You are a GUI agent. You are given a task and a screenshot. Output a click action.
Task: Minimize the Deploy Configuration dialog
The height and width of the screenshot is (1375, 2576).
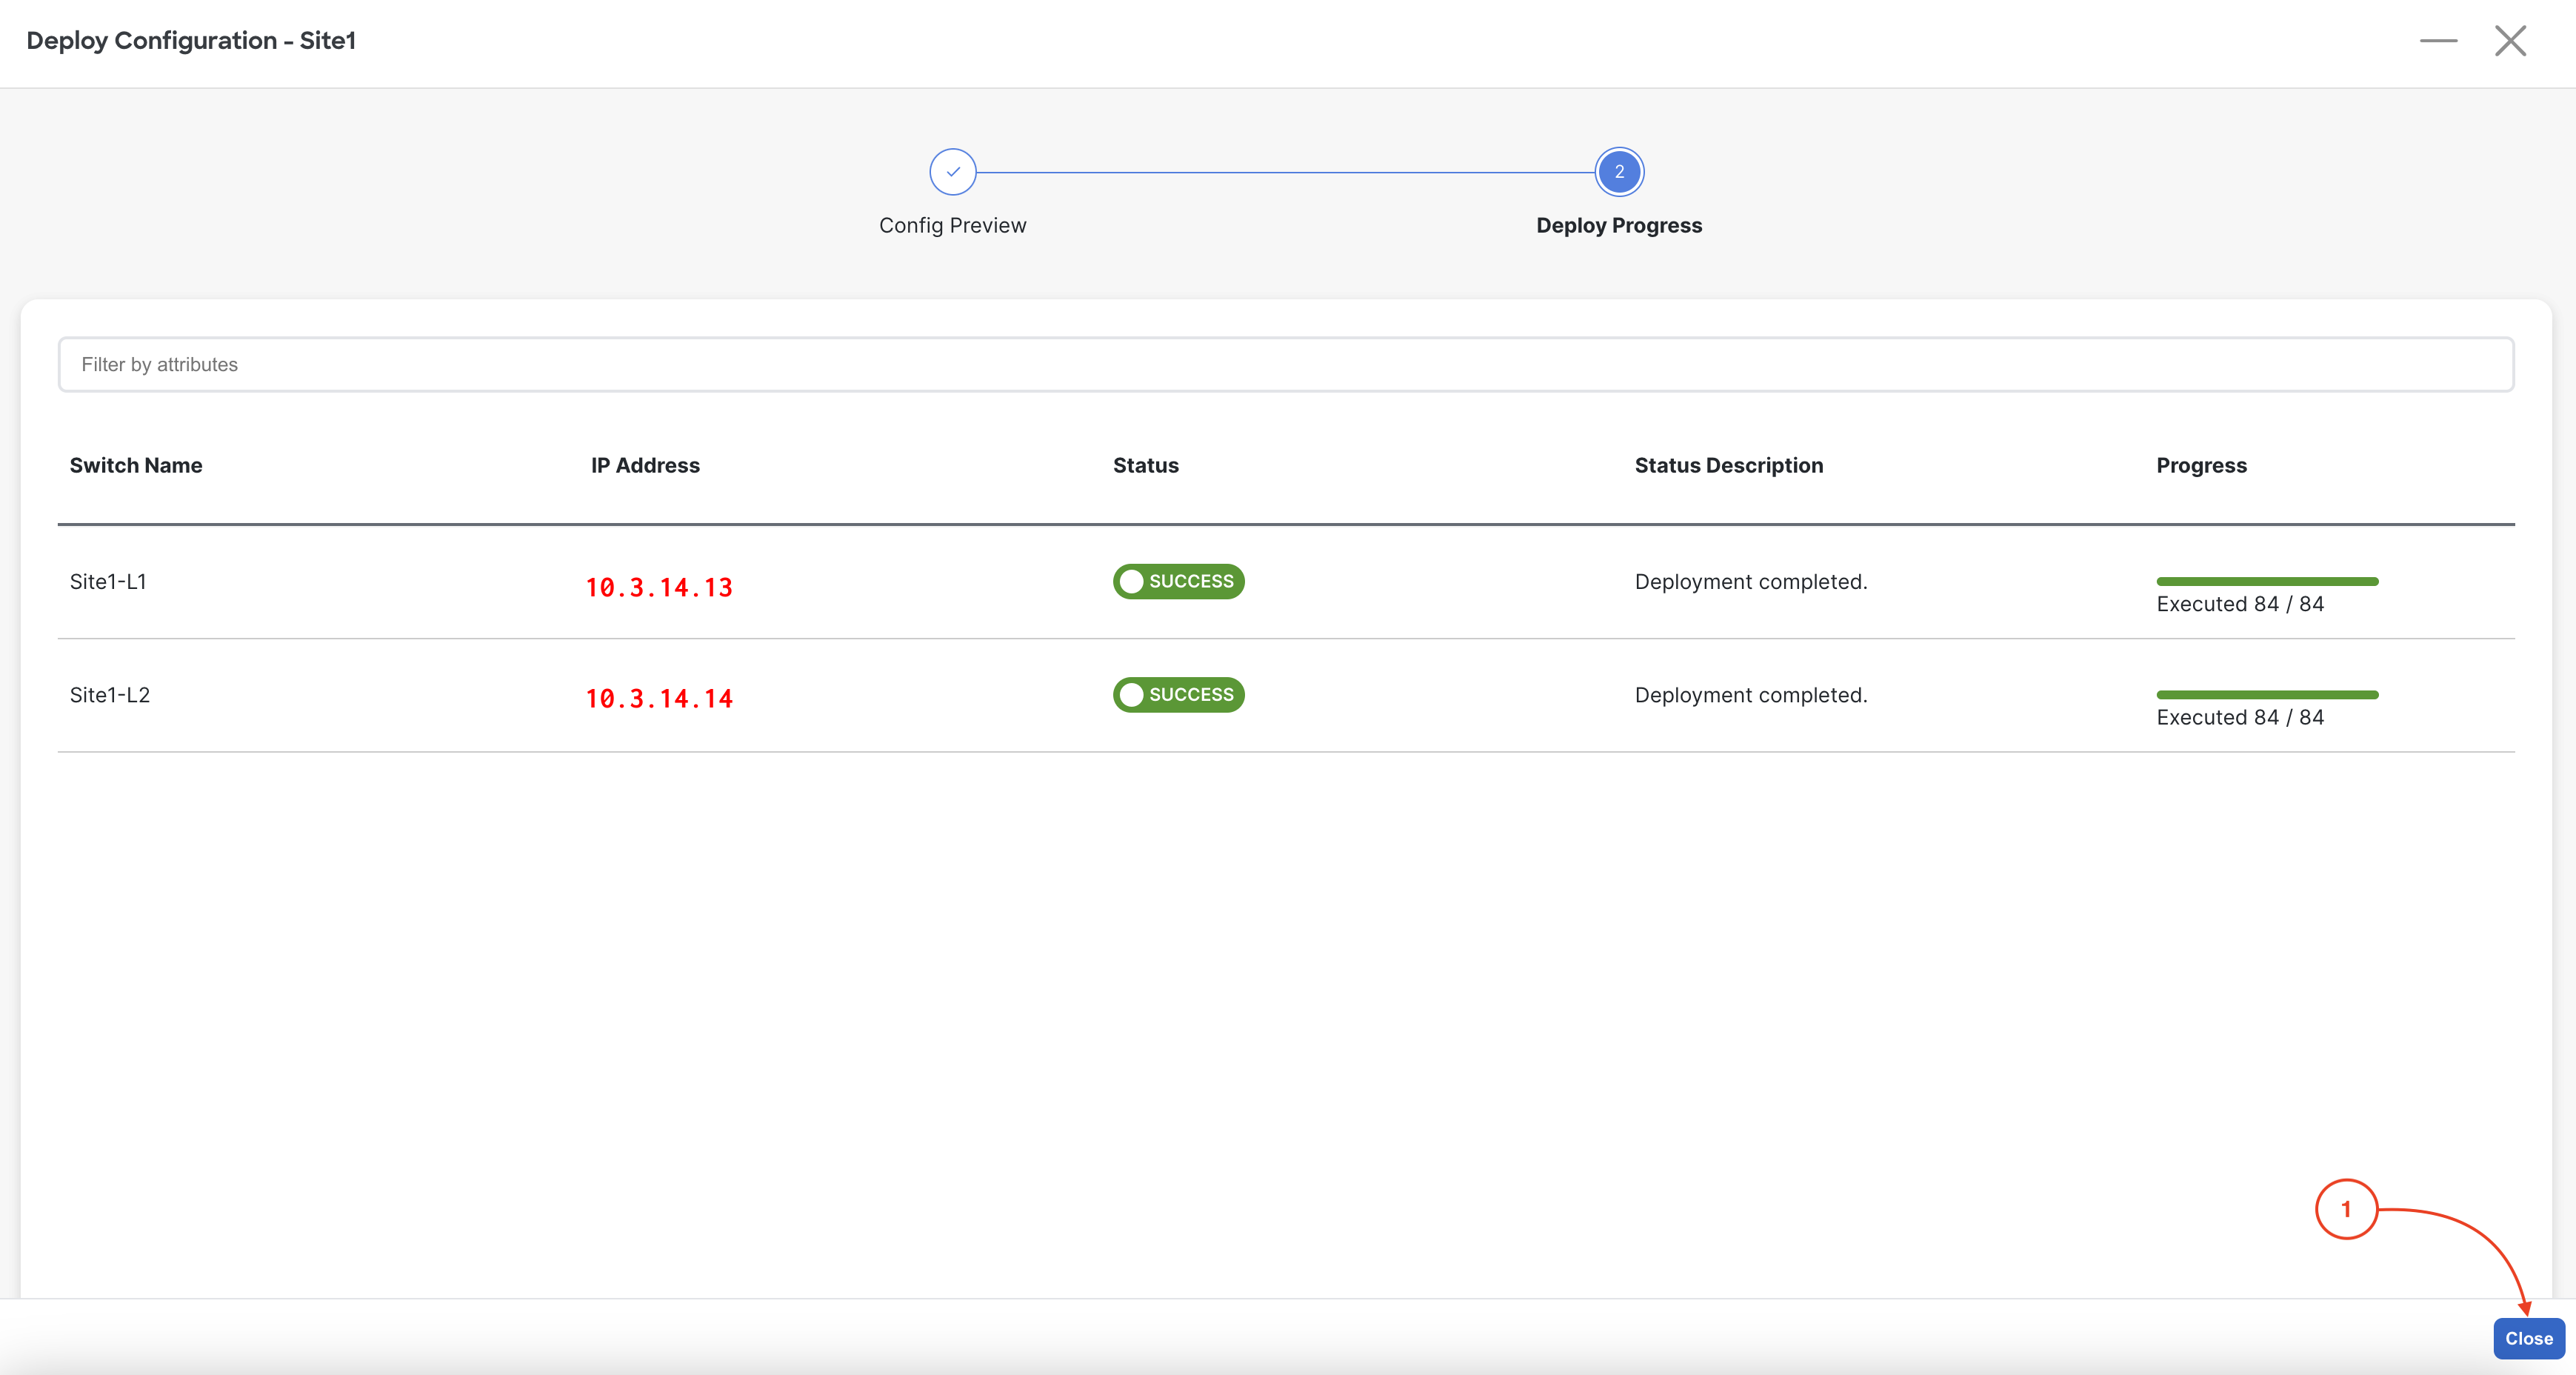tap(2438, 41)
